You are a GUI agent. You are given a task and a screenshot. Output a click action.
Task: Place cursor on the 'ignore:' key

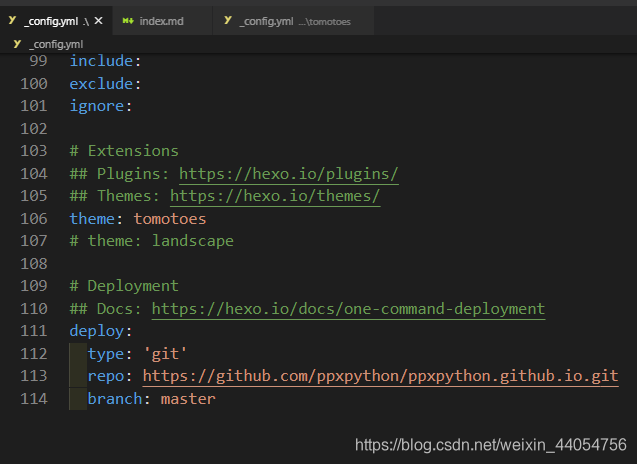coord(101,106)
